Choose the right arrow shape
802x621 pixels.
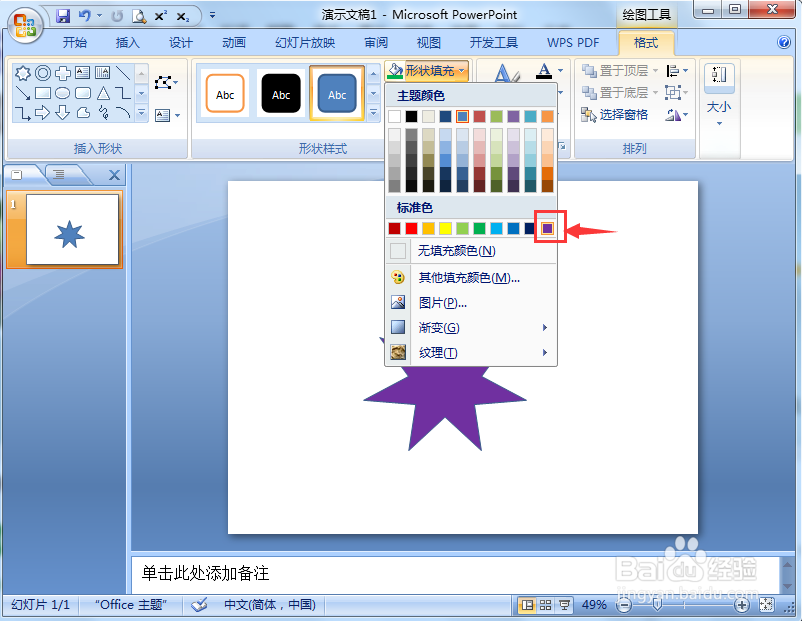tap(42, 113)
